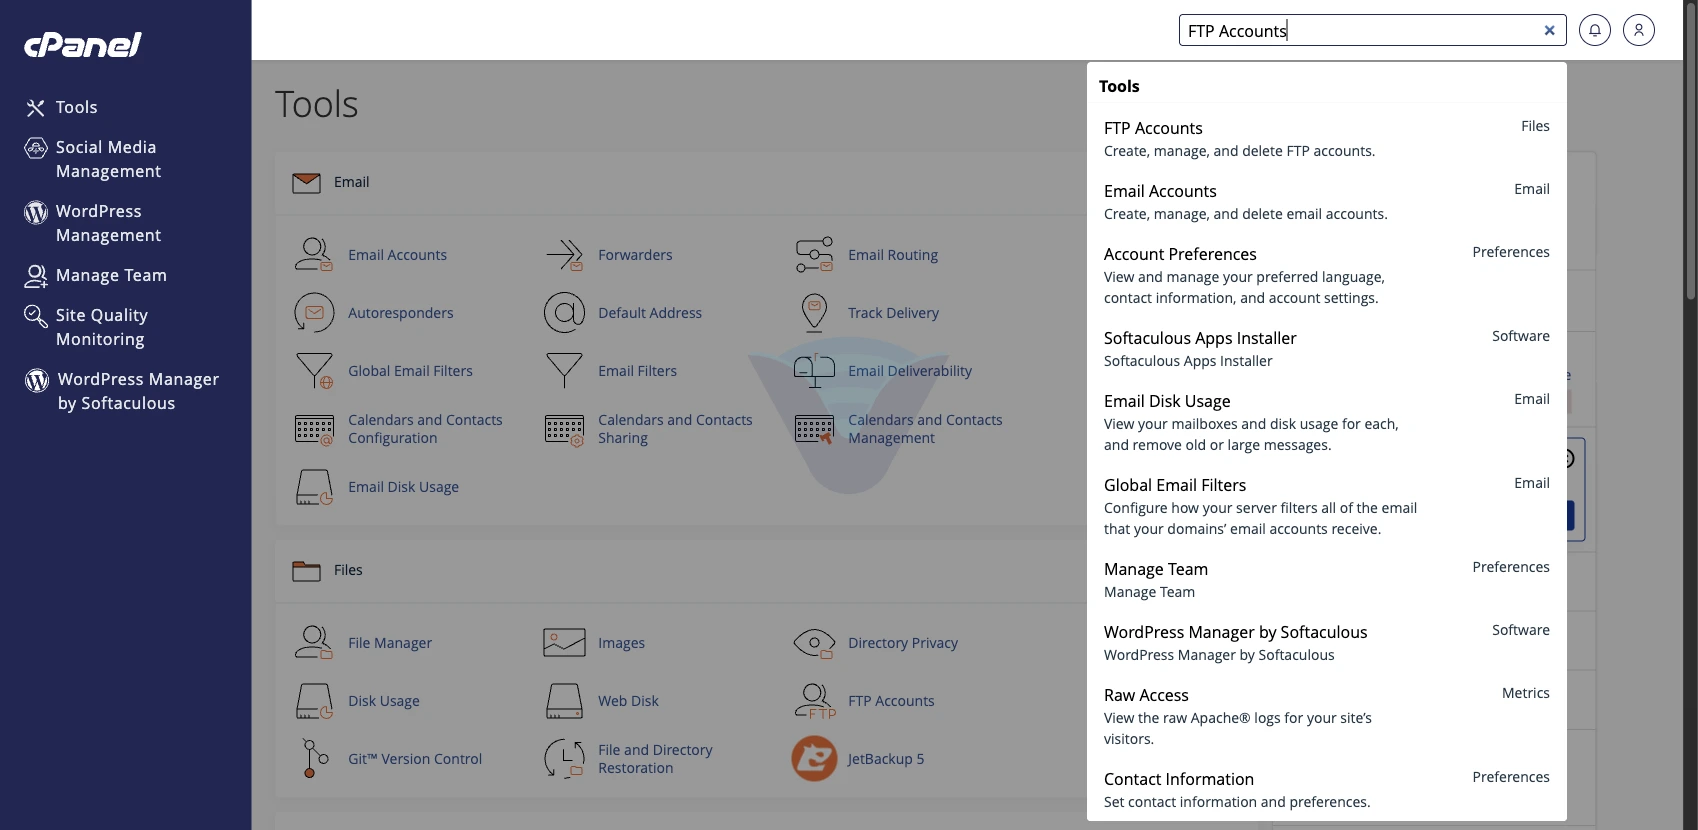Click the Forwarders arrow icon
Screen dimensions: 1698x830
tap(564, 255)
